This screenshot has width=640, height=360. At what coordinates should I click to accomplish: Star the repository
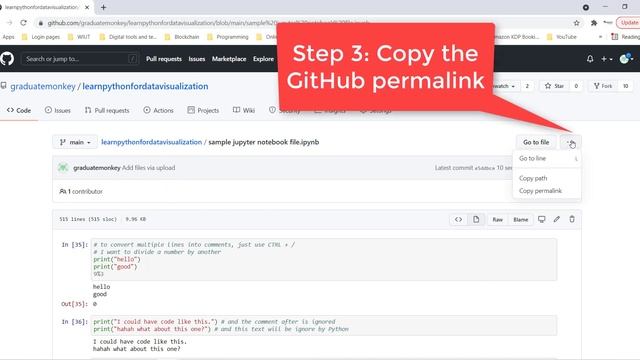[554, 86]
